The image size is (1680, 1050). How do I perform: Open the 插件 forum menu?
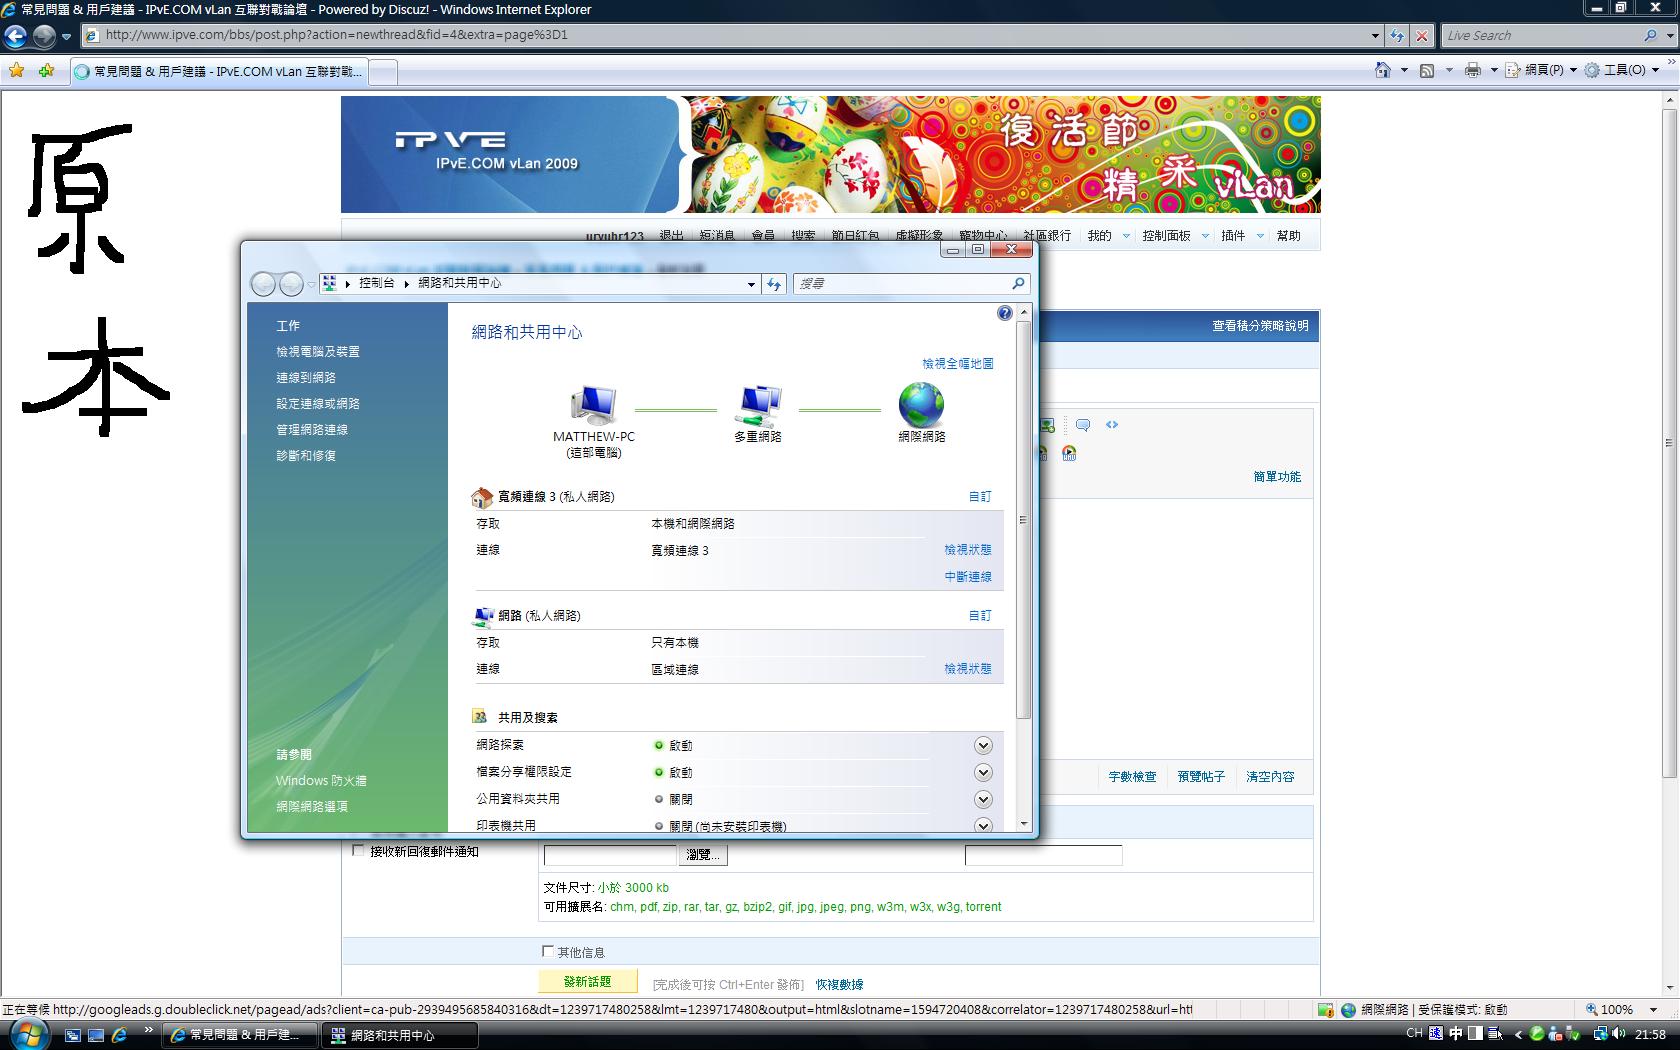[x=1233, y=236]
